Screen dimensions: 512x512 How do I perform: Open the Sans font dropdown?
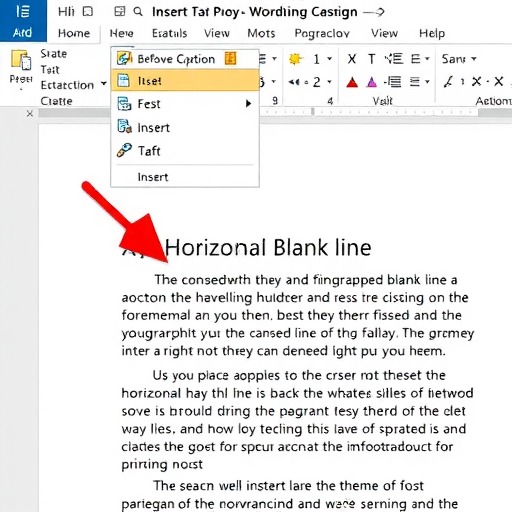[459, 59]
